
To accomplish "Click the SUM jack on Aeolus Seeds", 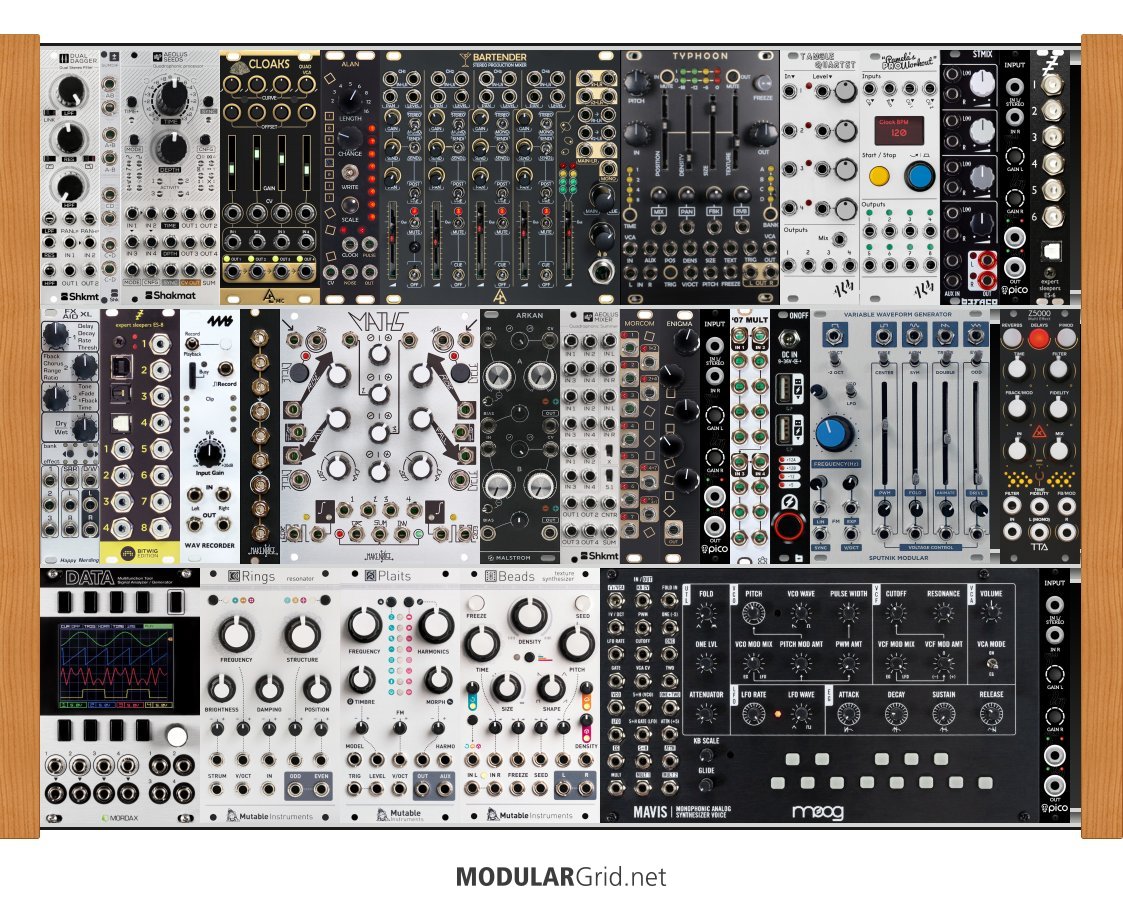I will point(209,271).
